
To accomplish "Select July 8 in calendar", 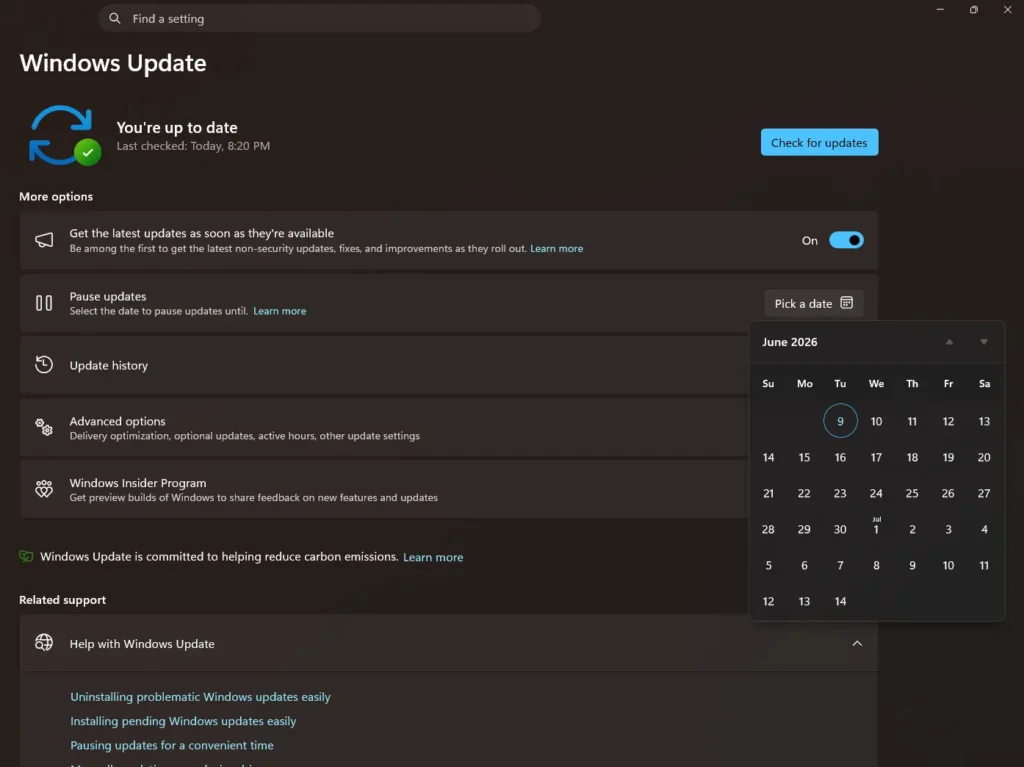I will (876, 565).
